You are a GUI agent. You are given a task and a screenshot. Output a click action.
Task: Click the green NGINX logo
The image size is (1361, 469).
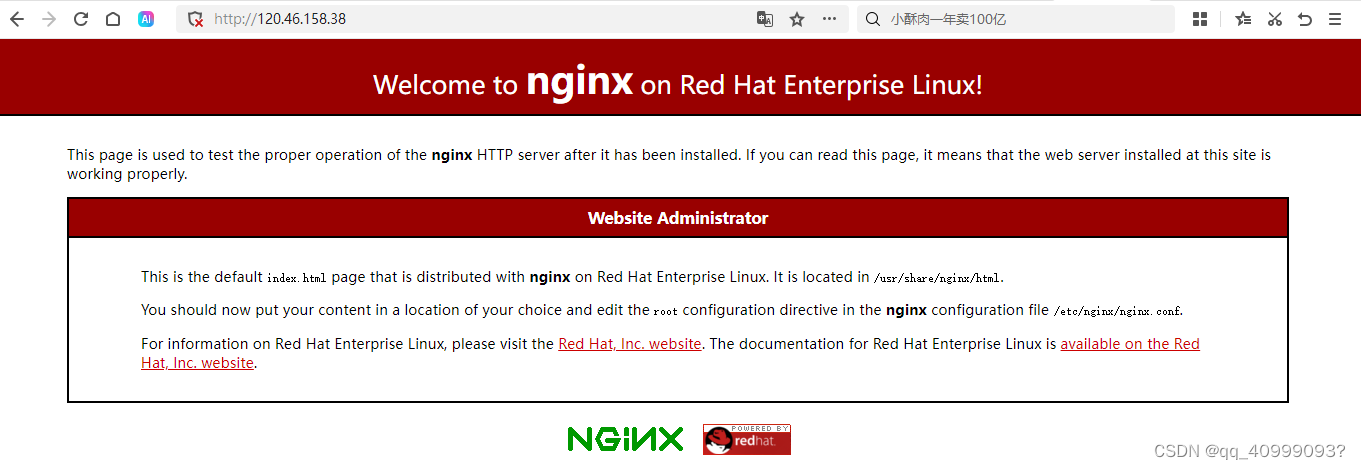coord(626,439)
